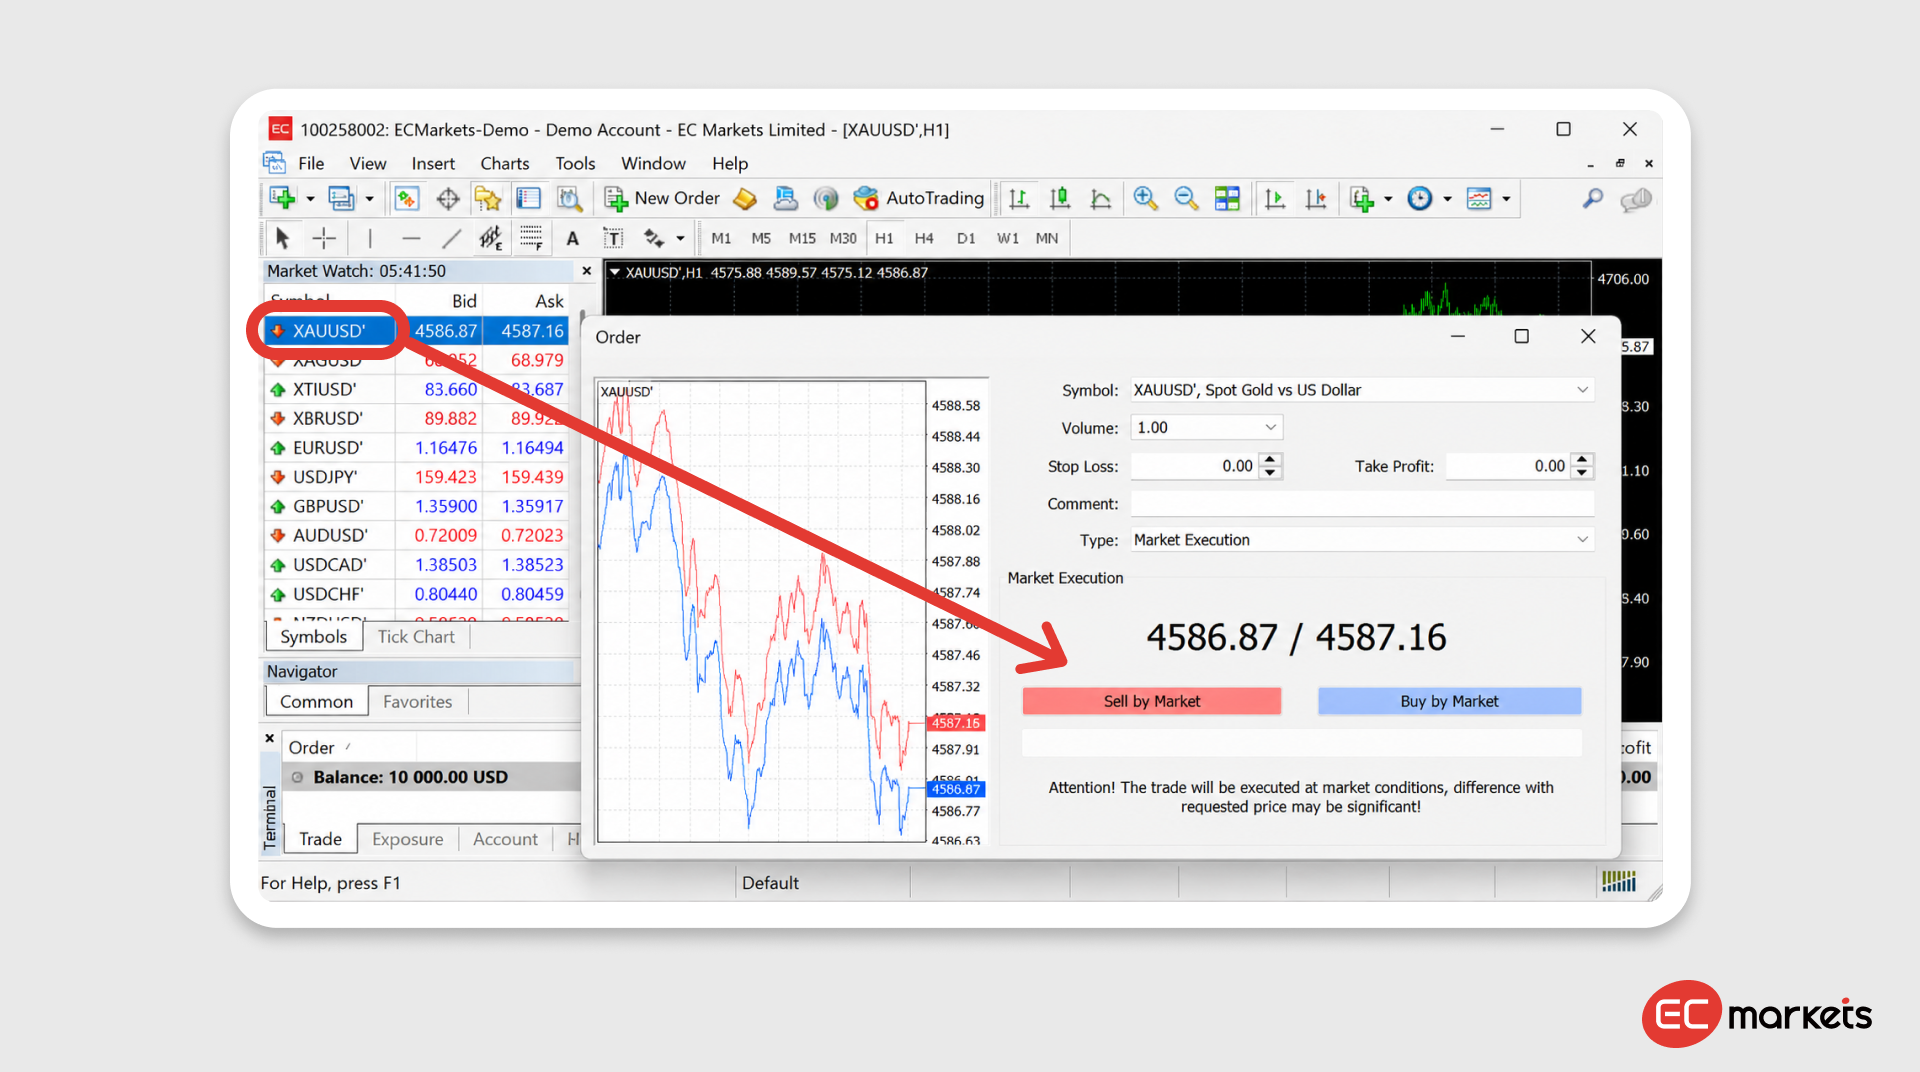1920x1072 pixels.
Task: Open the Charts menu
Action: pos(505,163)
